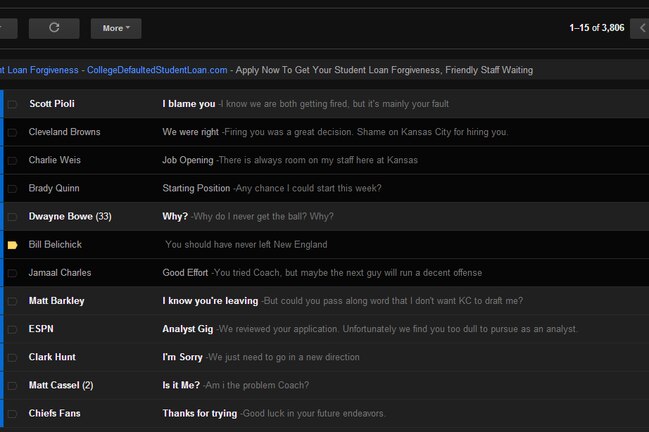This screenshot has width=649, height=432.
Task: Open 'You should have never left New England'
Action: click(x=246, y=245)
